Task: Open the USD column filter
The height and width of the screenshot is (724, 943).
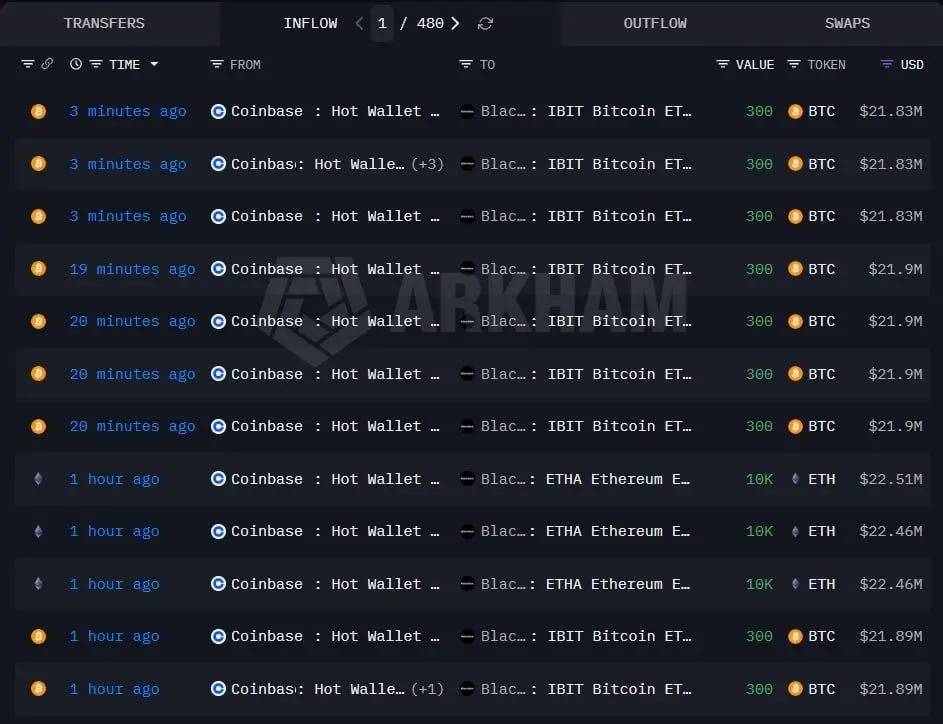Action: pyautogui.click(x=886, y=64)
